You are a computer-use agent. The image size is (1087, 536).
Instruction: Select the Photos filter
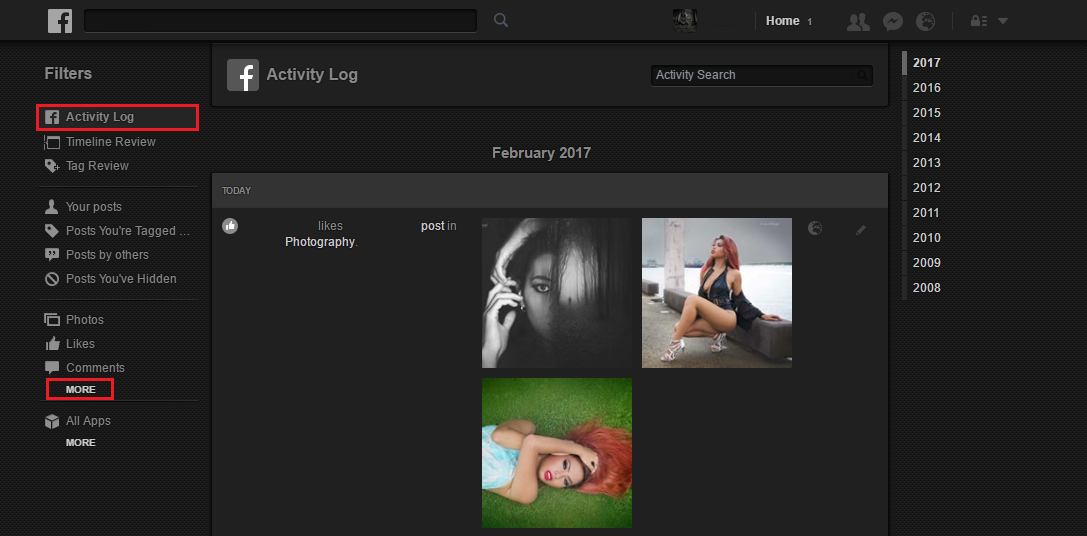74,320
